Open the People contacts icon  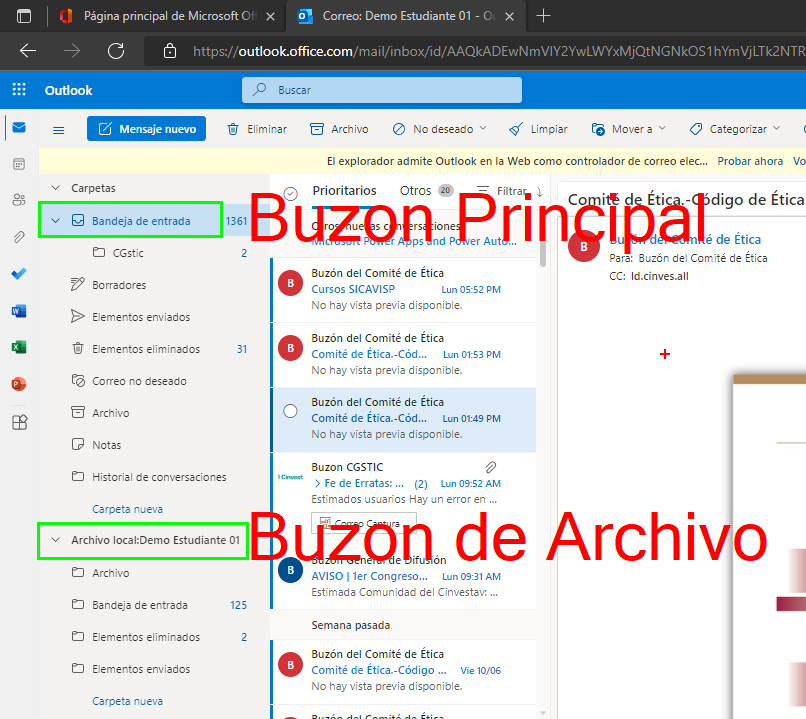pyautogui.click(x=18, y=200)
